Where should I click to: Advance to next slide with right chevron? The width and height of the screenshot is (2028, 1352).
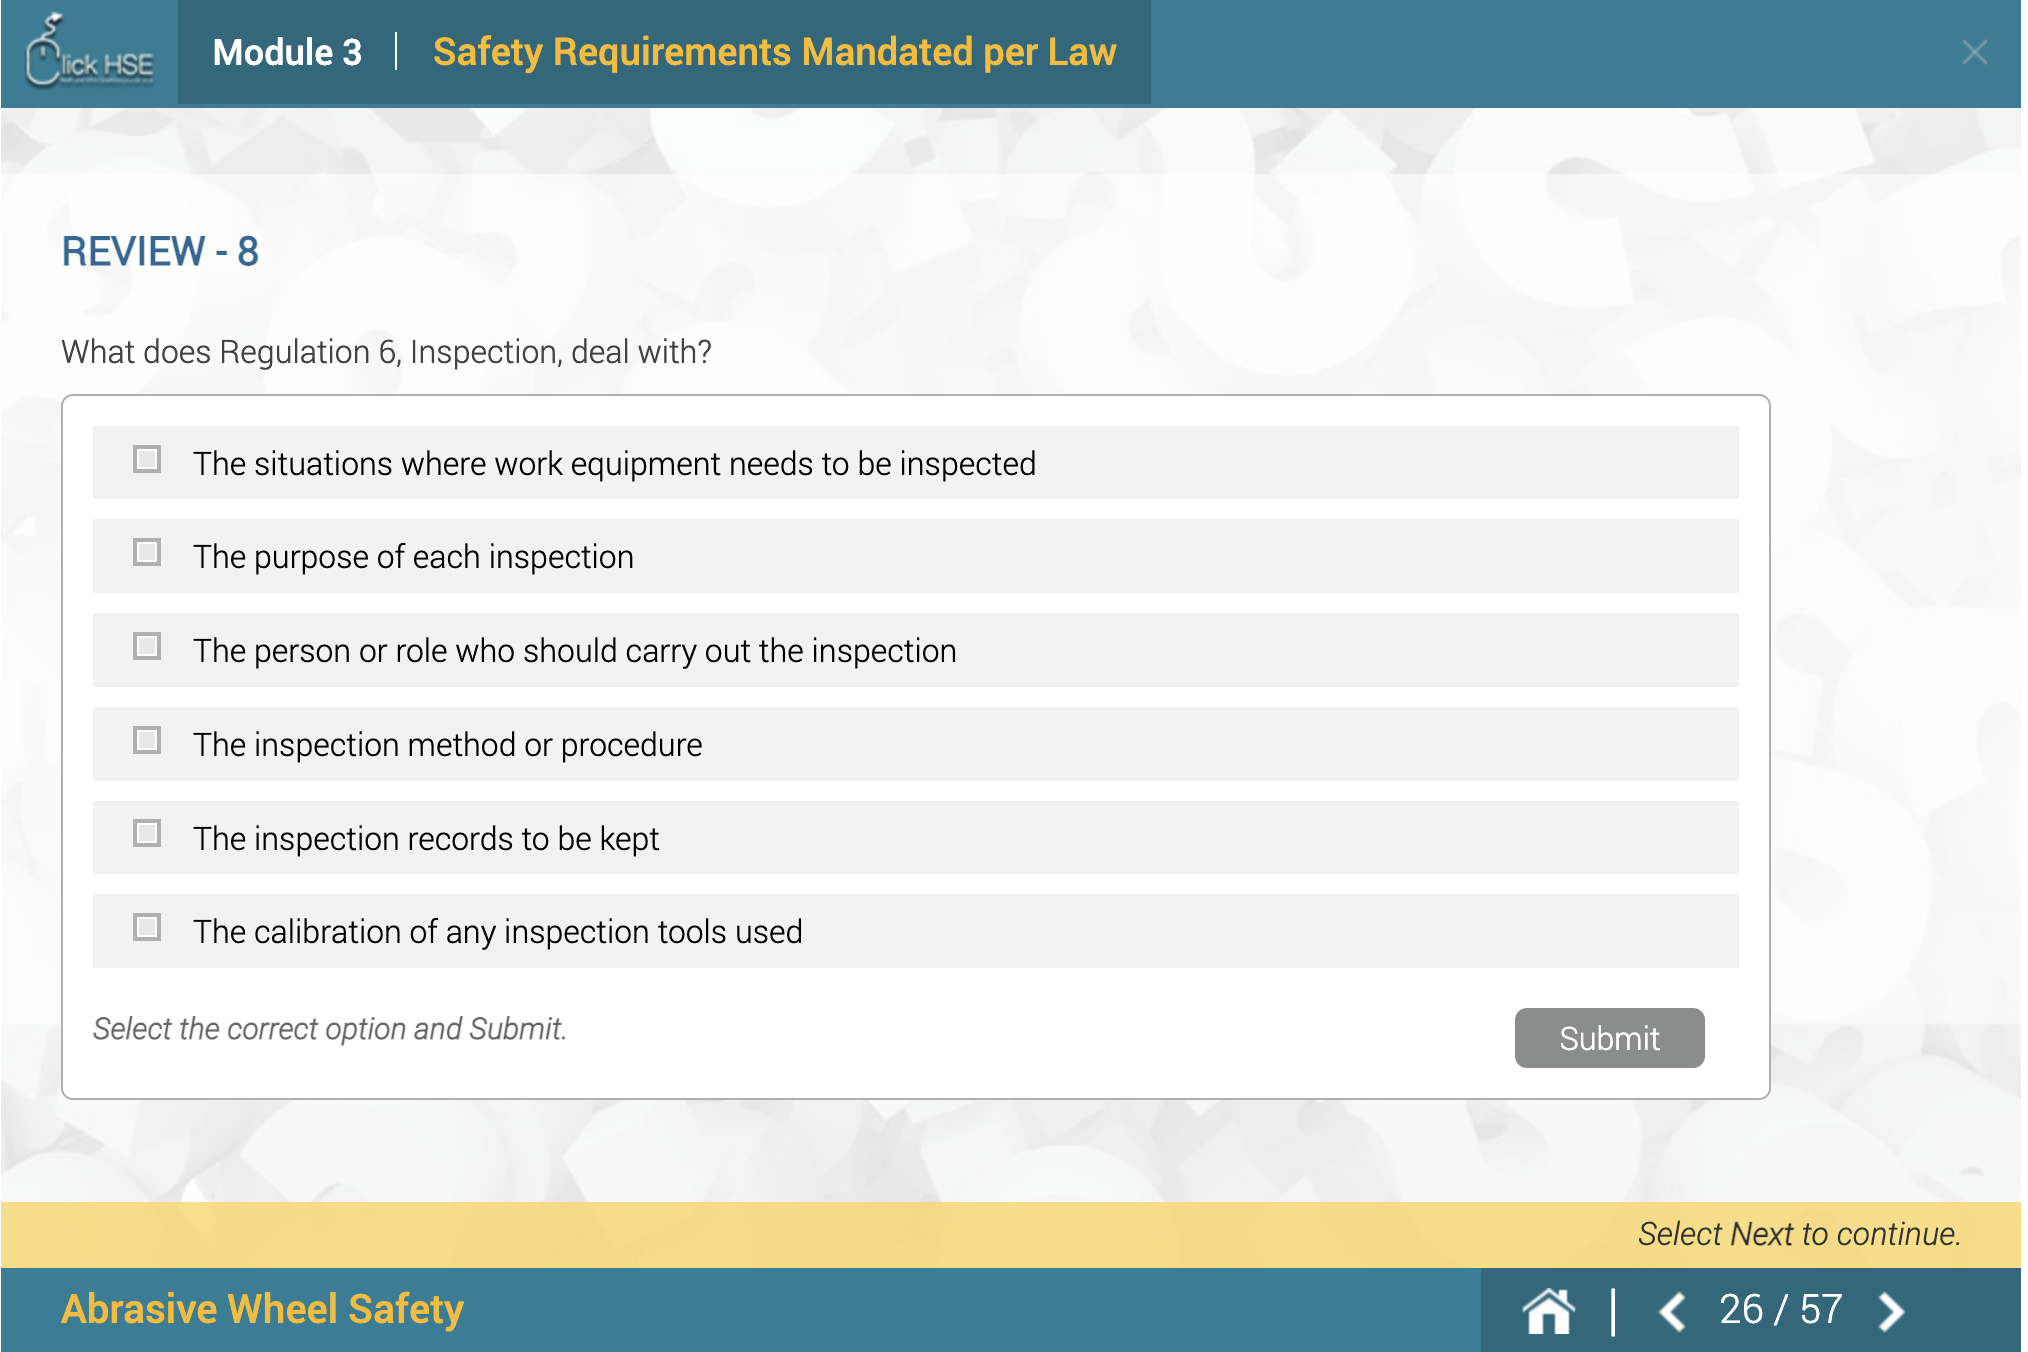(1891, 1311)
